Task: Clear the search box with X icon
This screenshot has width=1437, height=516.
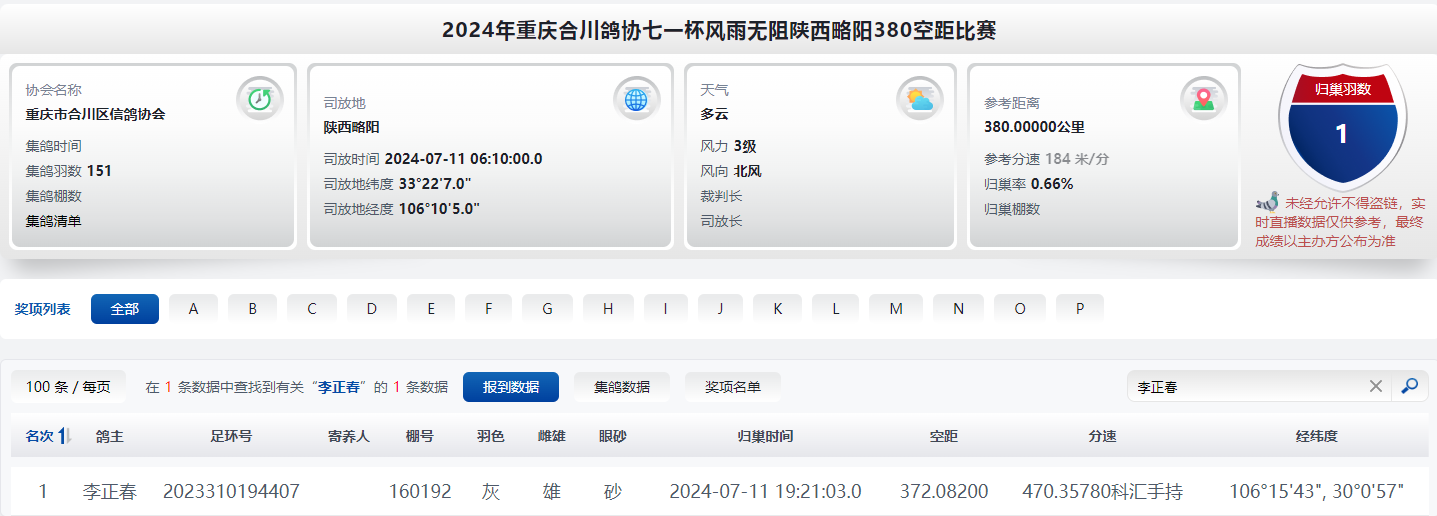Action: [x=1375, y=387]
